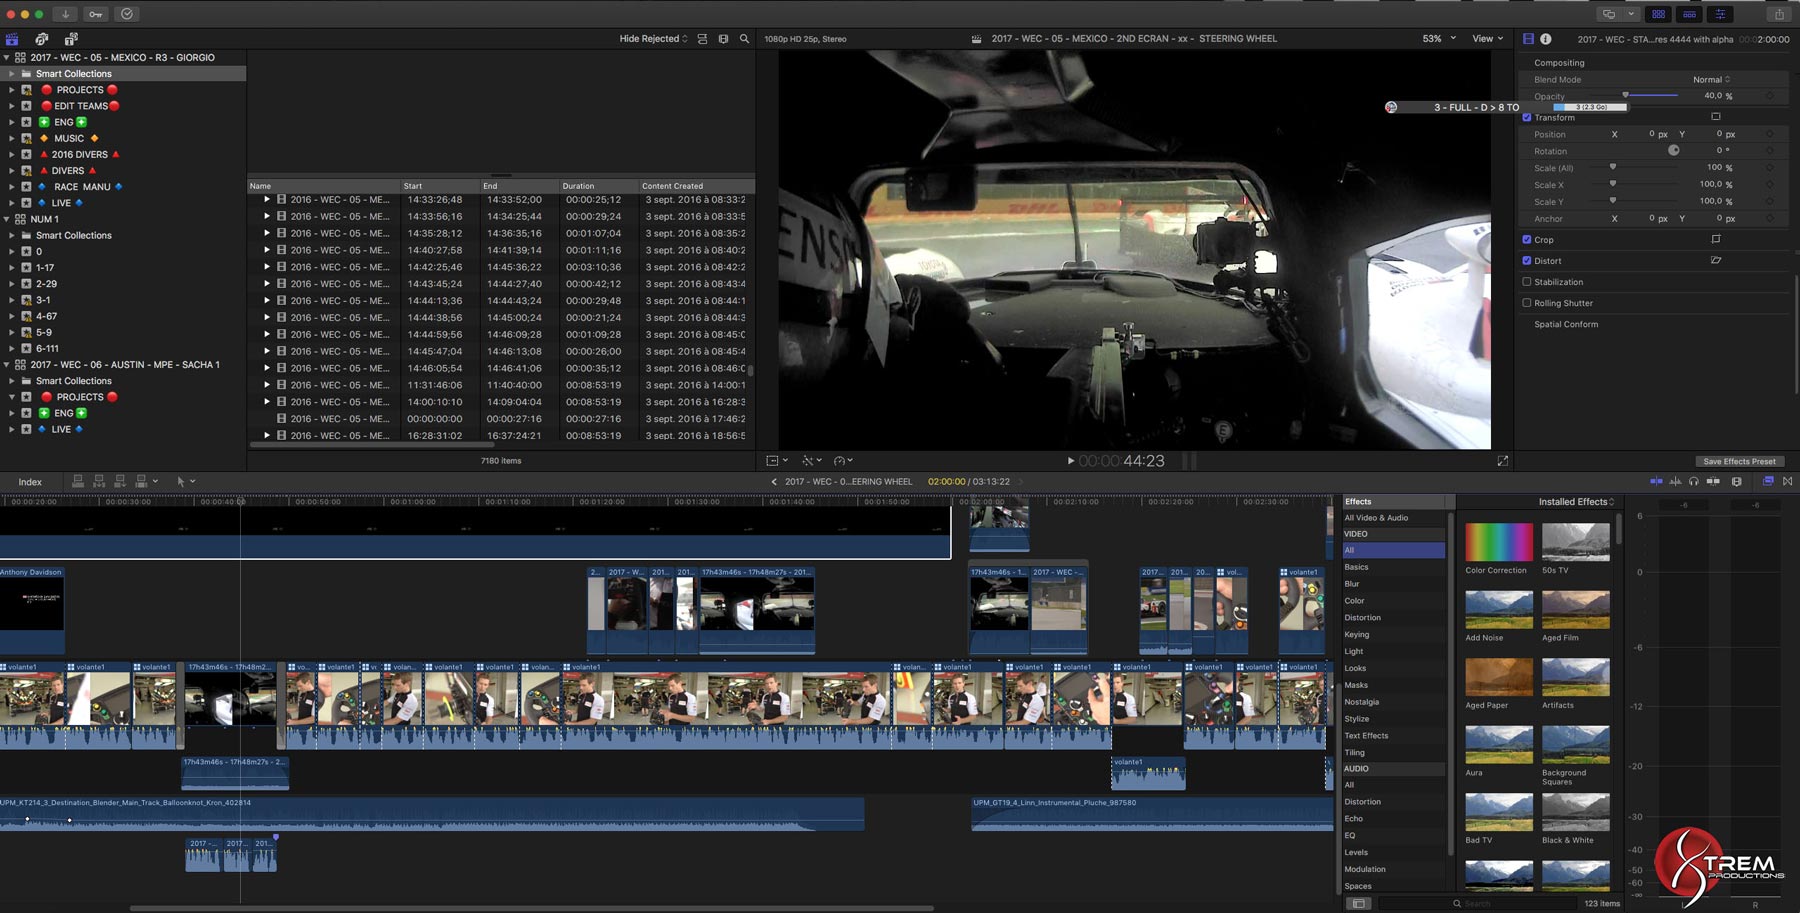Image resolution: width=1800 pixels, height=913 pixels.
Task: Select the Info inspector icon
Action: [1546, 39]
